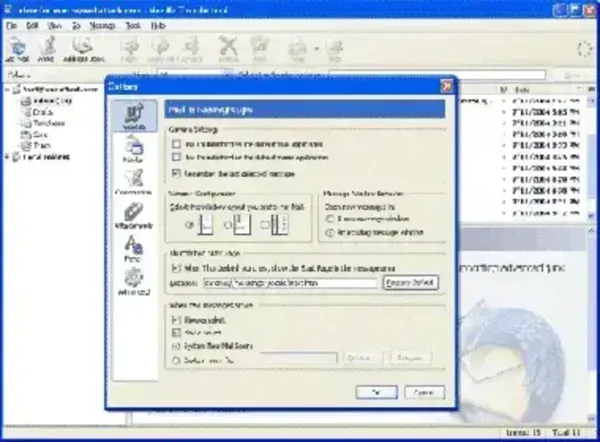Open the Drafts folder in folder pane
600x442 pixels.
pos(38,112)
